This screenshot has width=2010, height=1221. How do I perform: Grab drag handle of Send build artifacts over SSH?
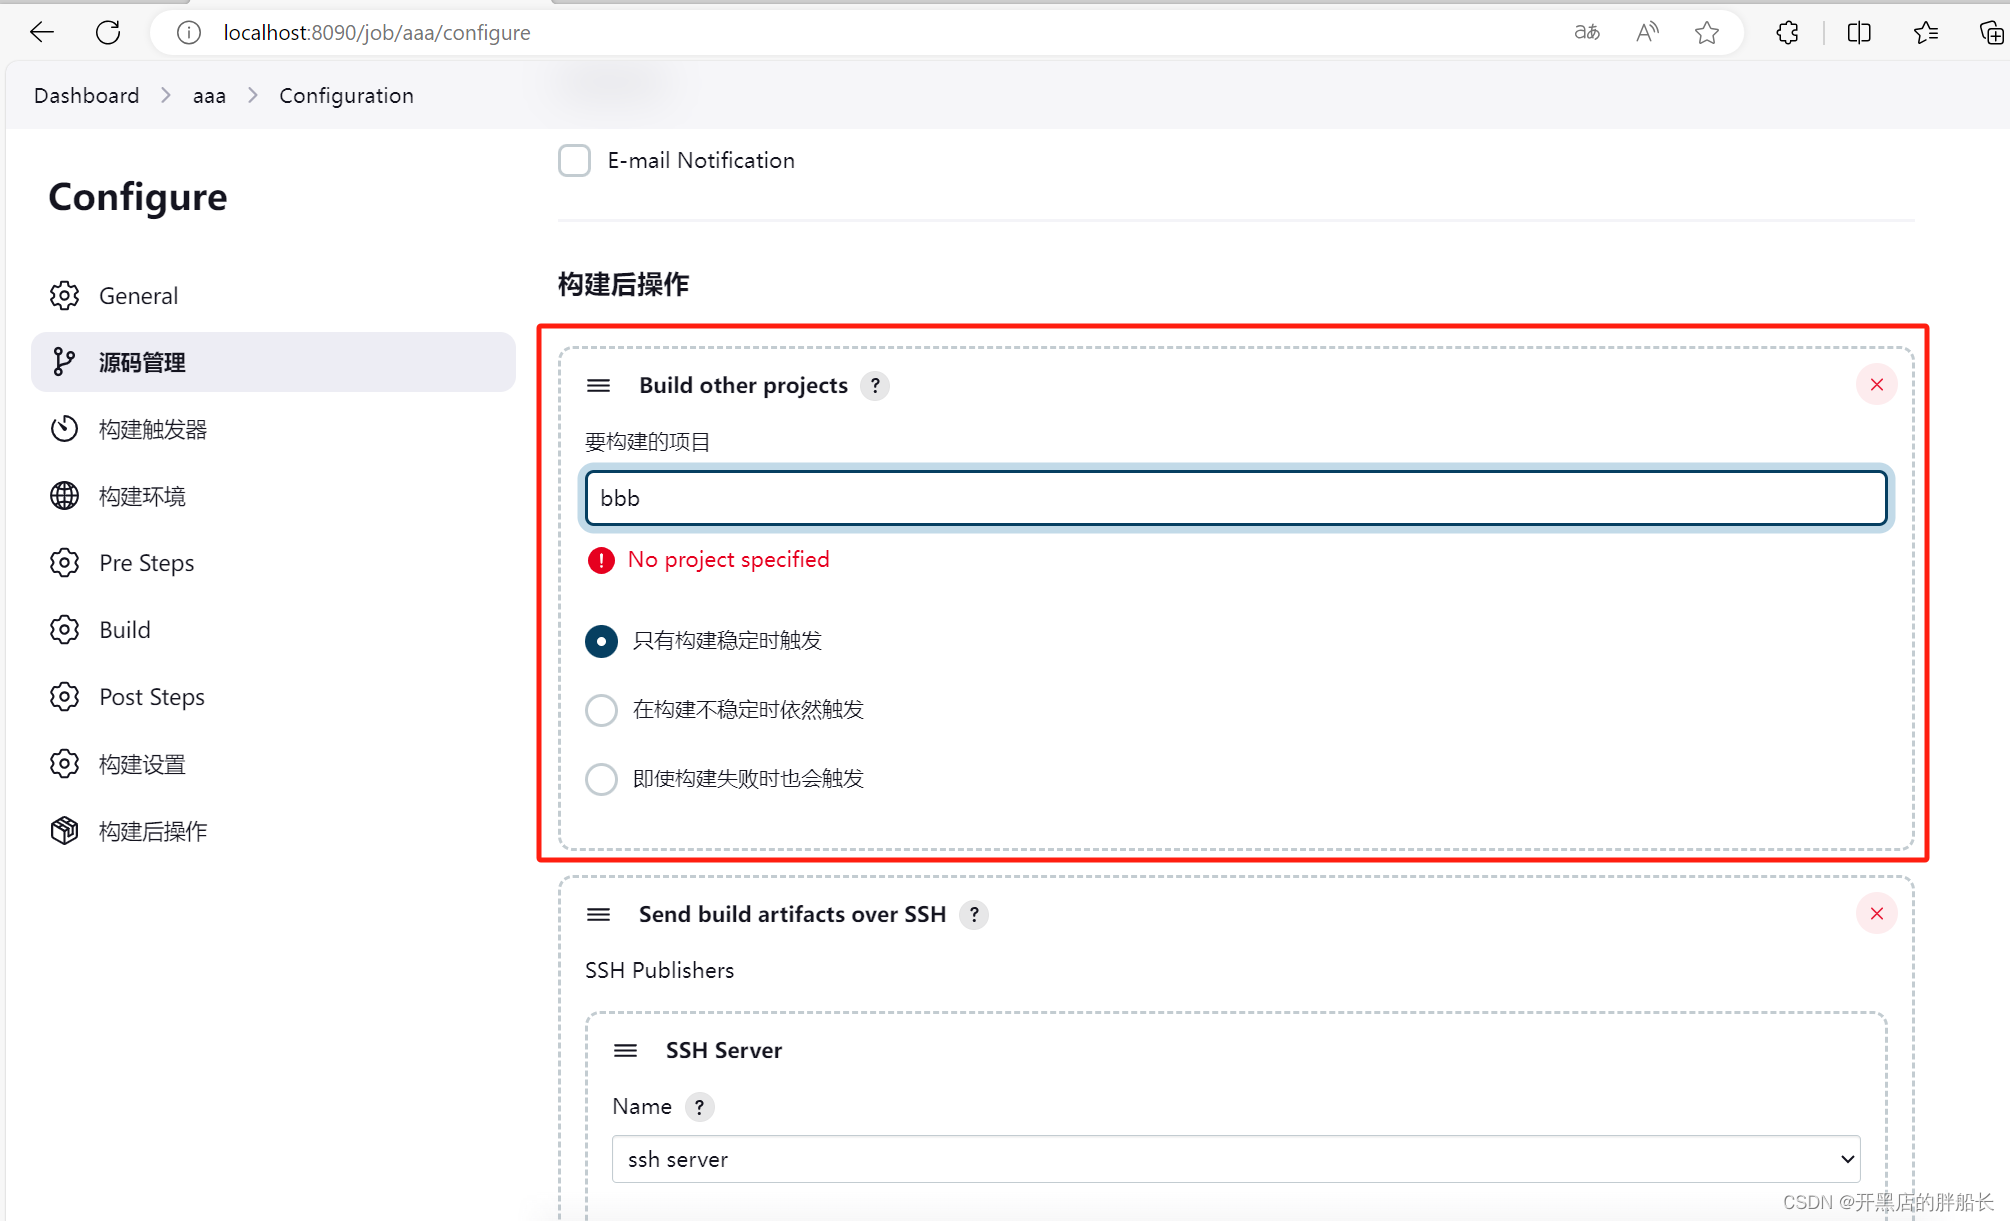[x=598, y=915]
